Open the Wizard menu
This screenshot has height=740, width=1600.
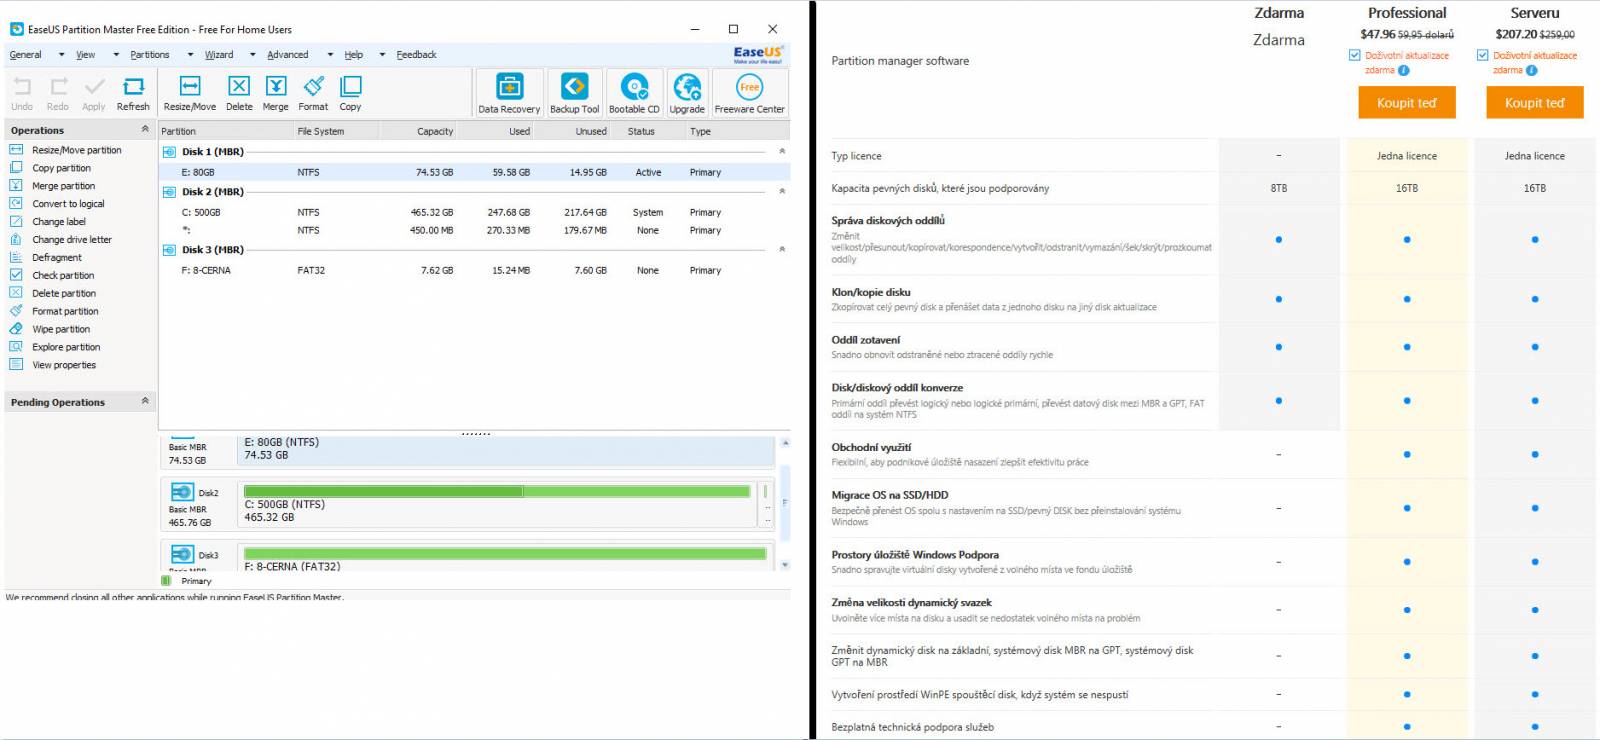pos(219,55)
